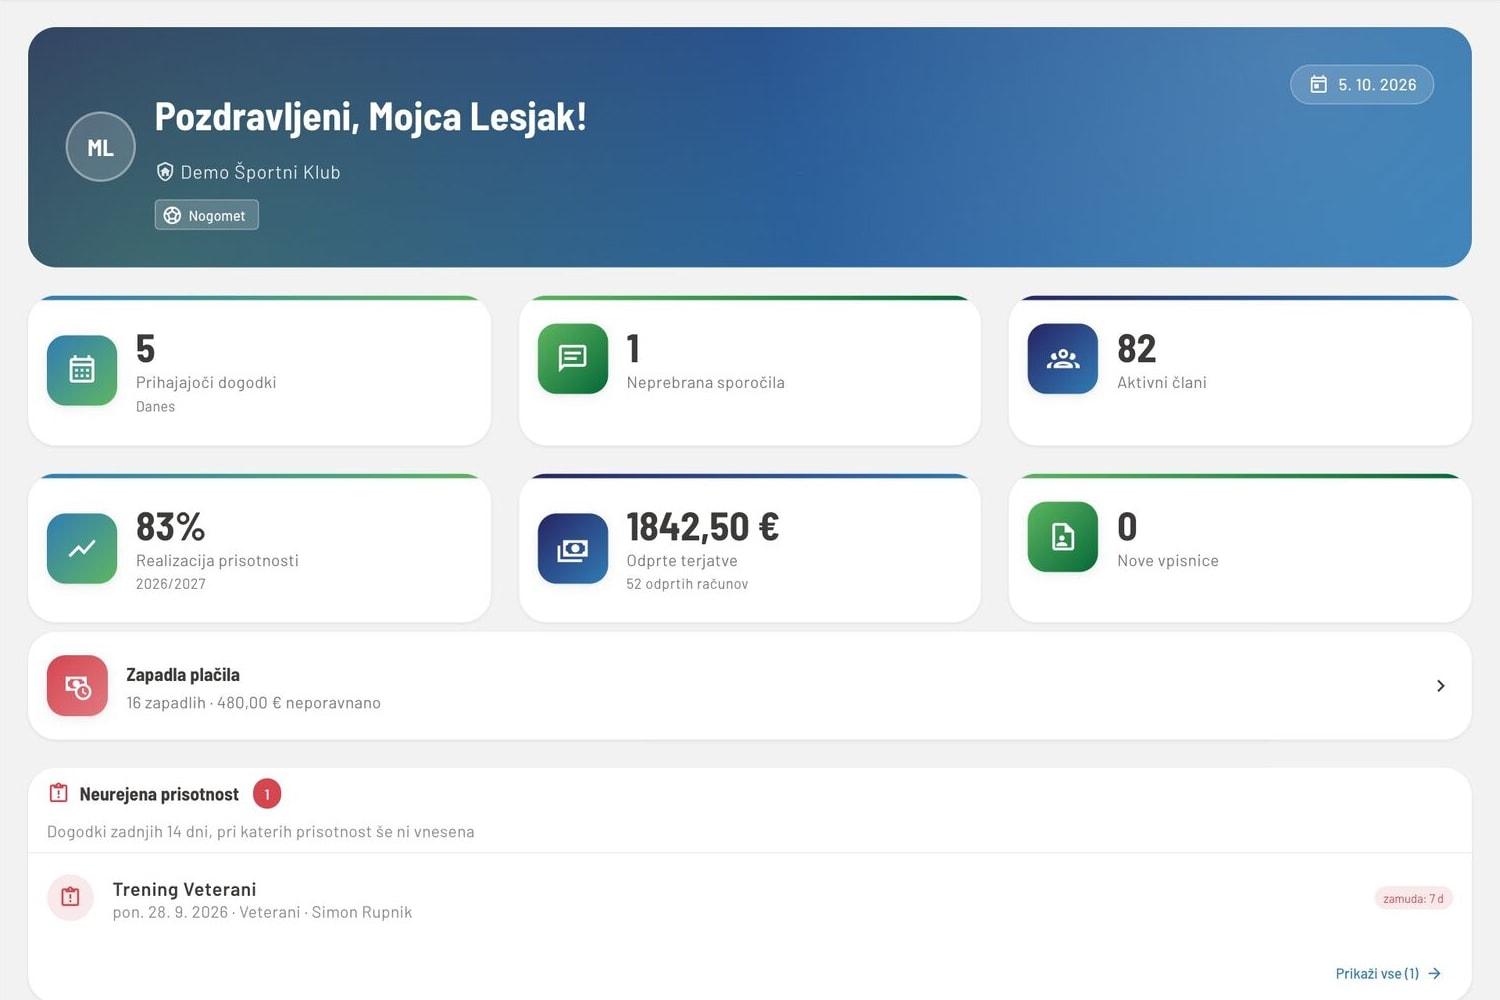
Task: Open the Prikaži vse (1) link
Action: (1388, 973)
